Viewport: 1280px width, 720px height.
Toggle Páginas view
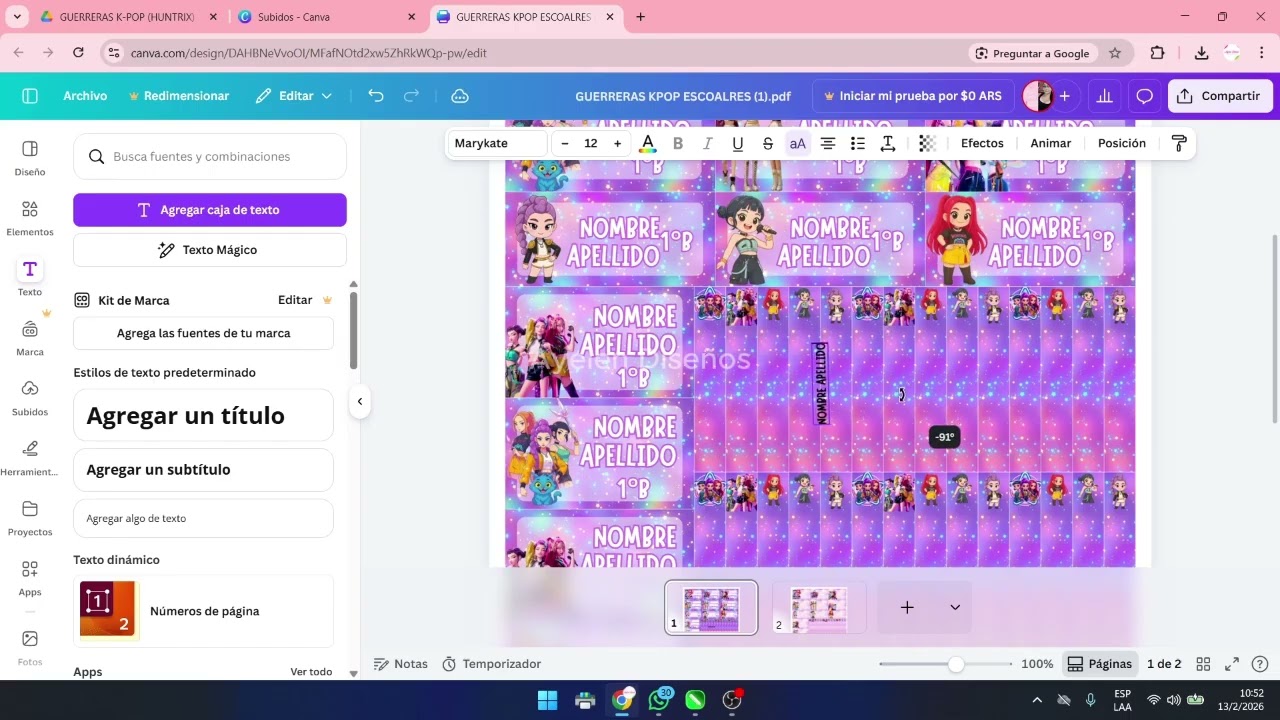pyautogui.click(x=1099, y=664)
